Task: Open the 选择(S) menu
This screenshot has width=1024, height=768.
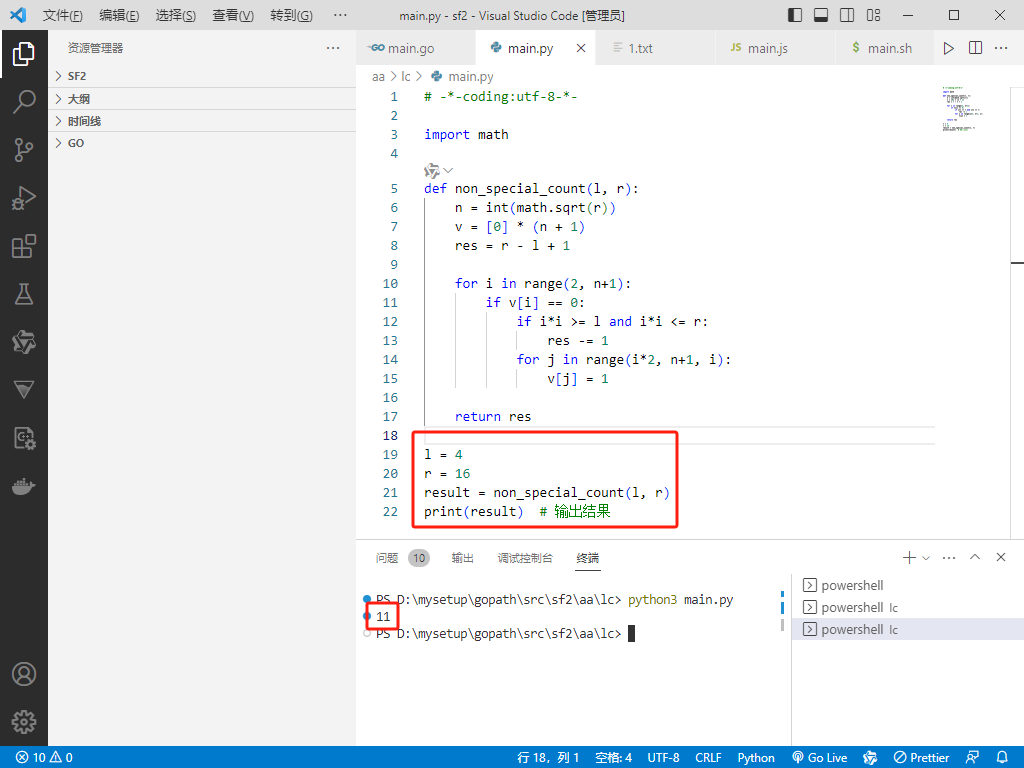Action: [176, 15]
